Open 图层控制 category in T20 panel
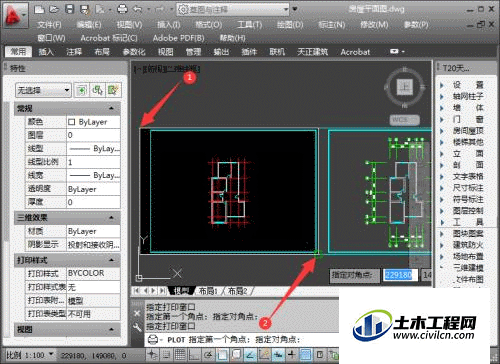This screenshot has height=364, width=500. coord(468,211)
